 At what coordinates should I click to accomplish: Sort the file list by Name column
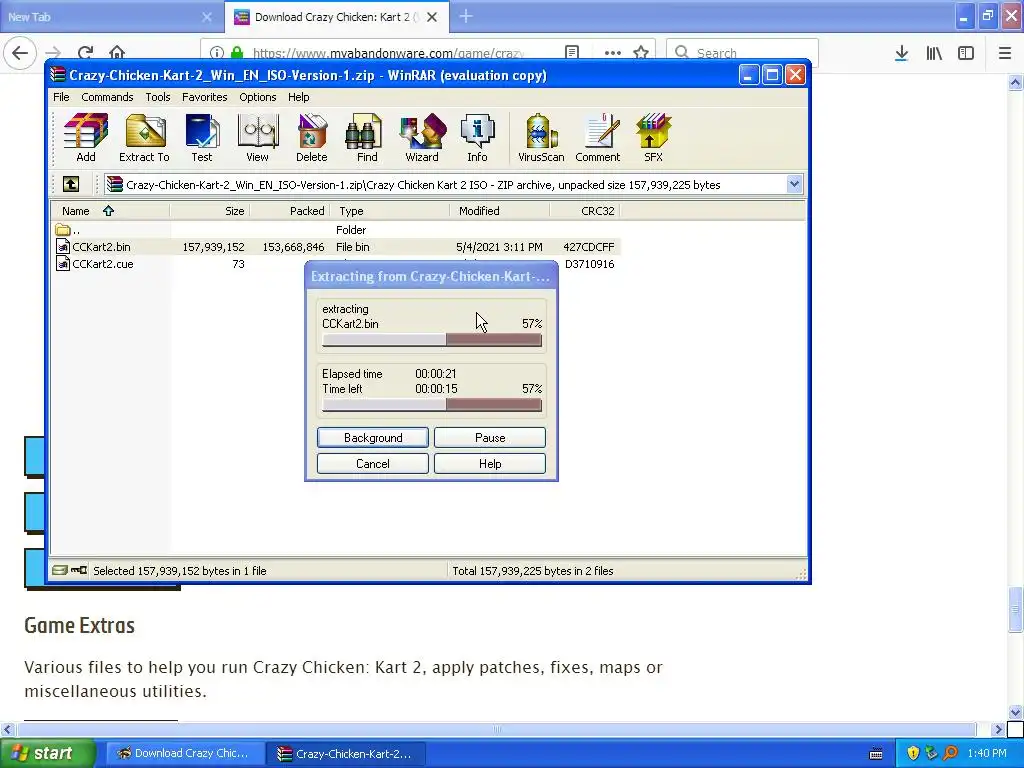[110, 211]
